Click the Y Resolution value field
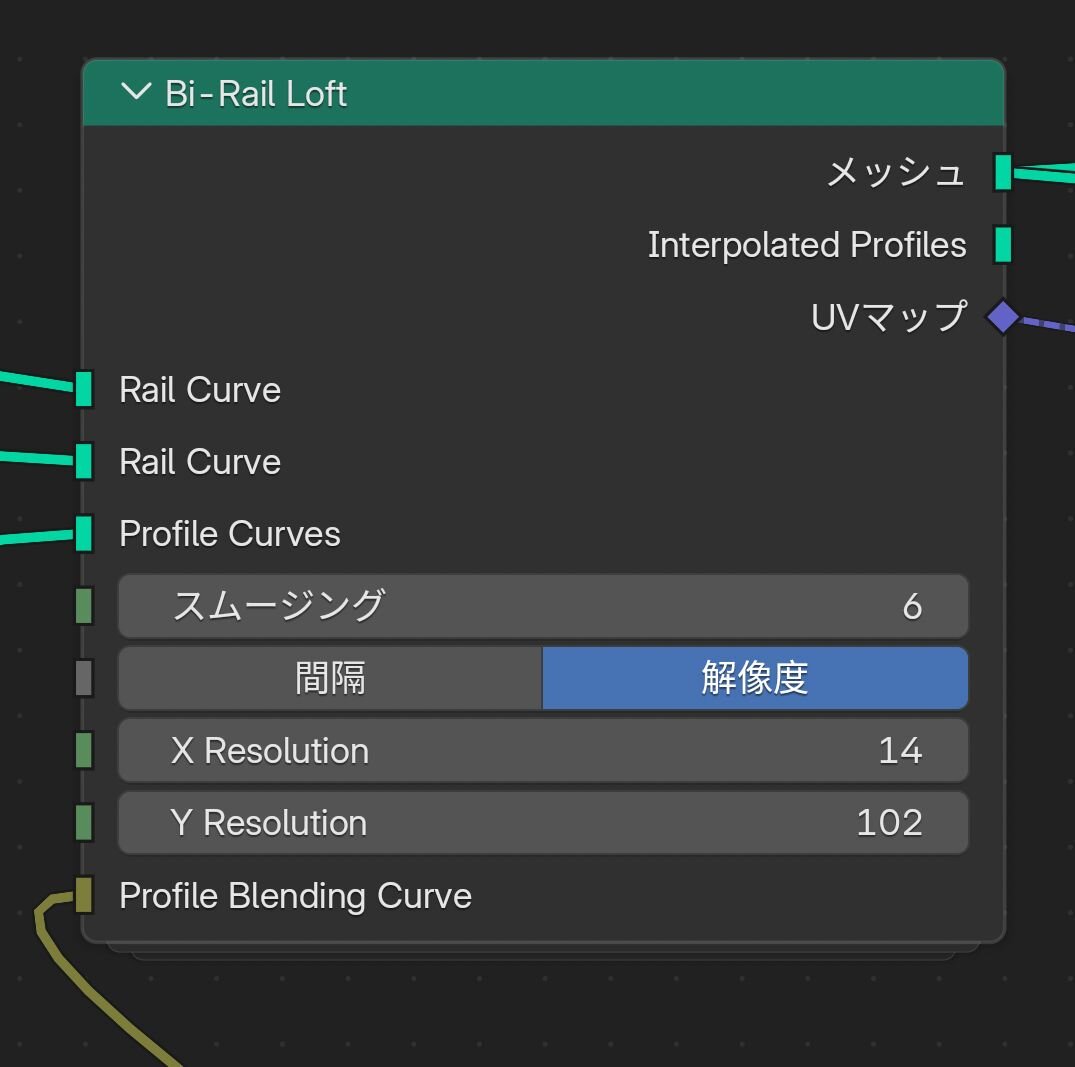Viewport: 1075px width, 1067px height. [x=543, y=822]
